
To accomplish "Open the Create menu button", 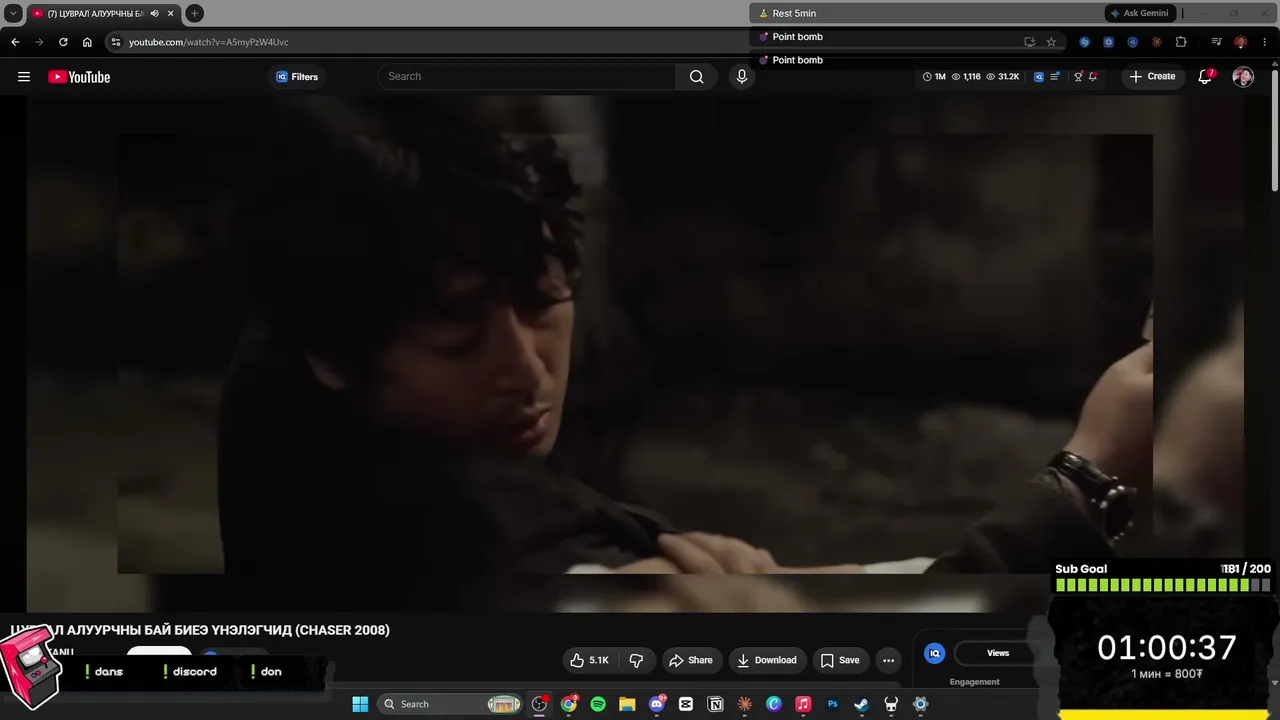I will tap(1152, 77).
